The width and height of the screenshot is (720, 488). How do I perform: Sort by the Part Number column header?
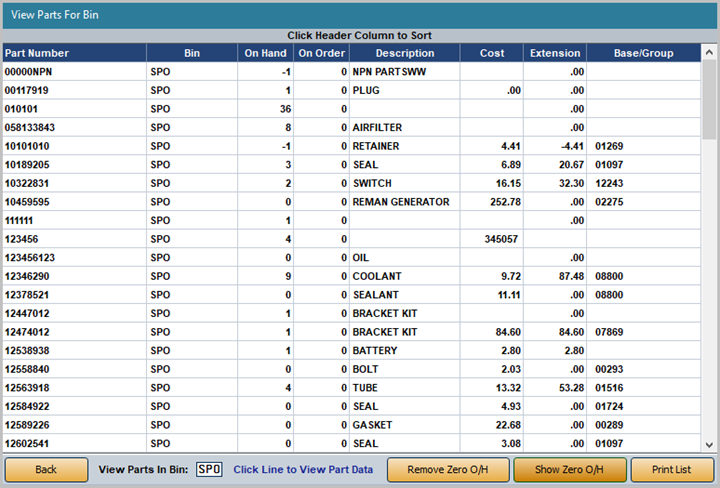(74, 53)
